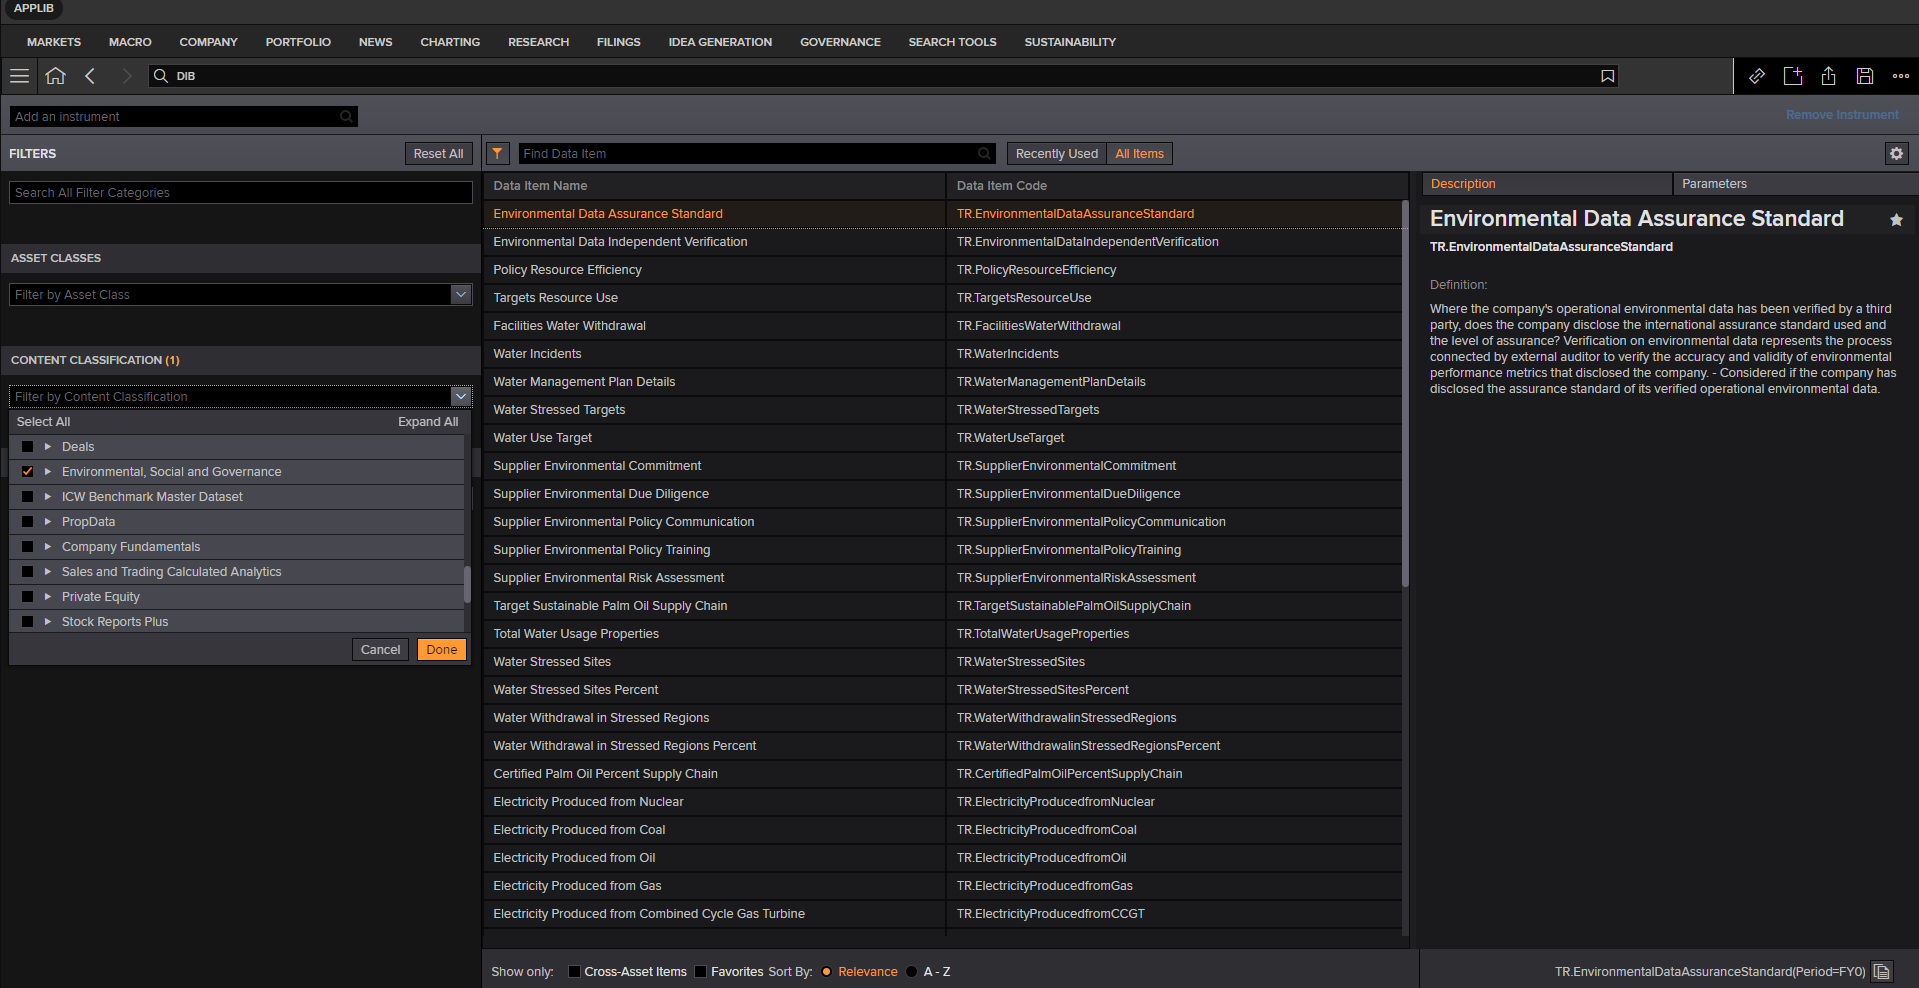Screen dimensions: 1919x988
Task: Switch to the Parameters tab
Action: (1714, 184)
